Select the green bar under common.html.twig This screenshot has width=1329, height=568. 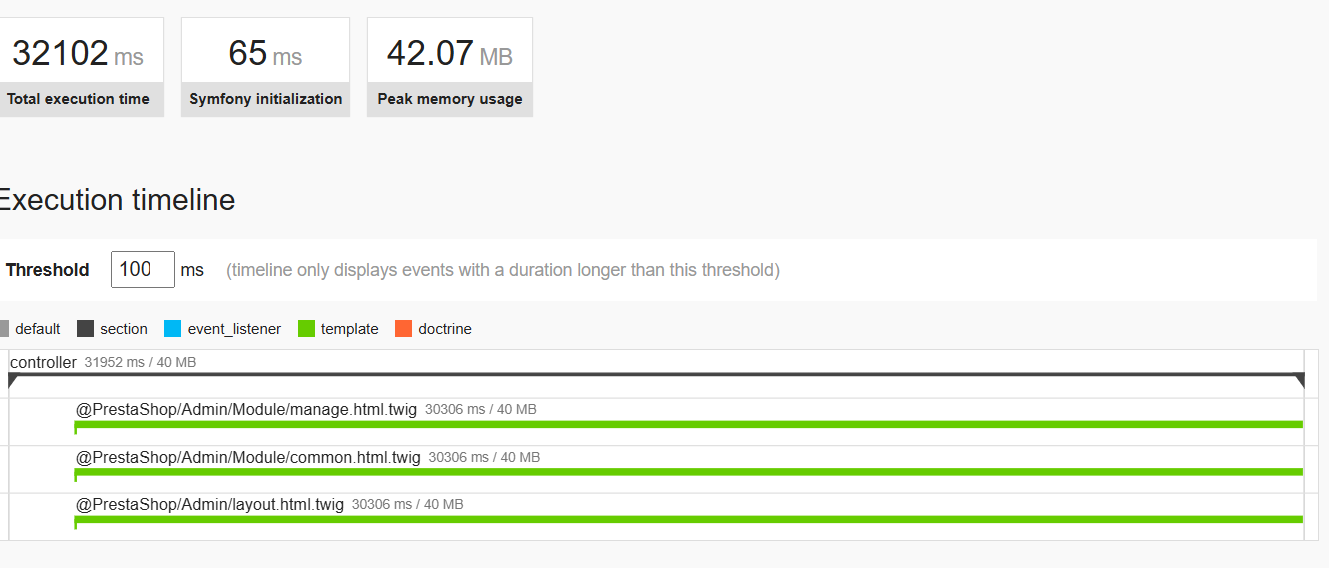tap(688, 472)
